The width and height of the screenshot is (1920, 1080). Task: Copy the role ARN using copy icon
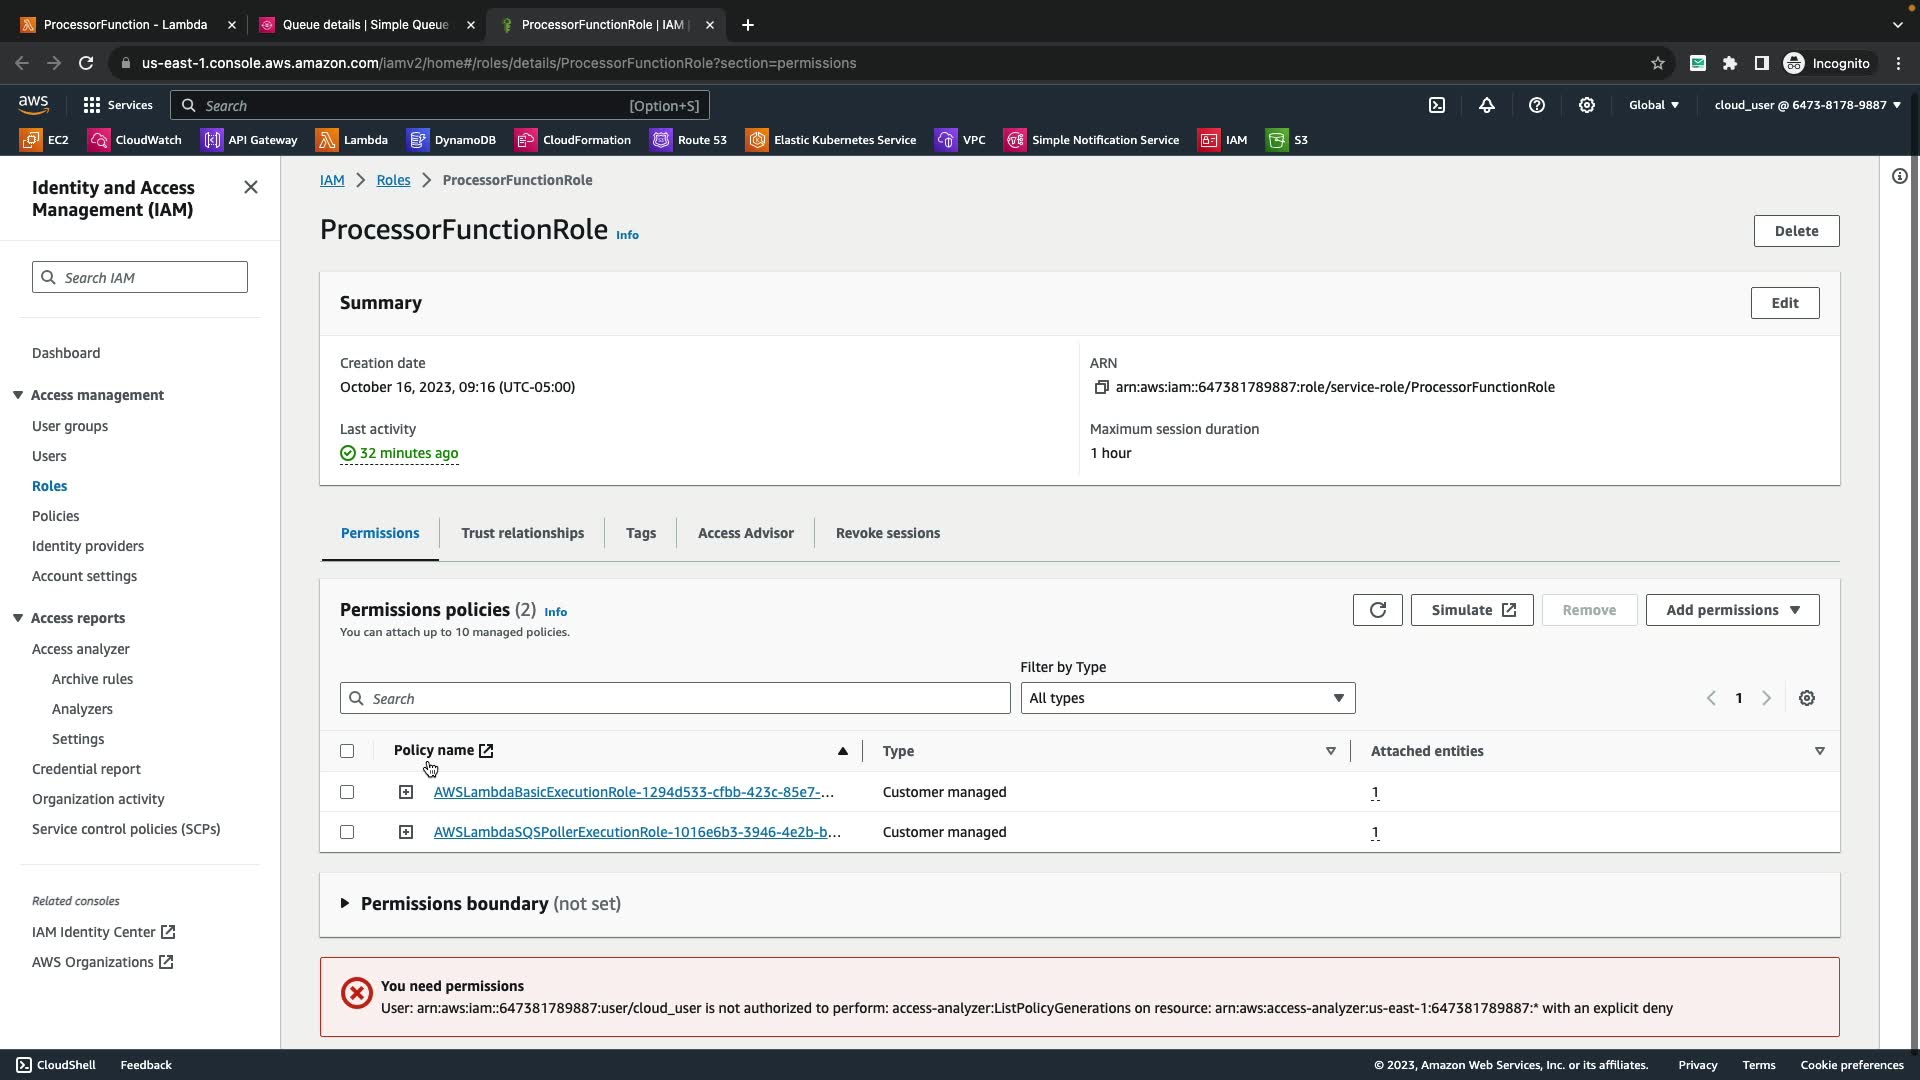tap(1101, 387)
